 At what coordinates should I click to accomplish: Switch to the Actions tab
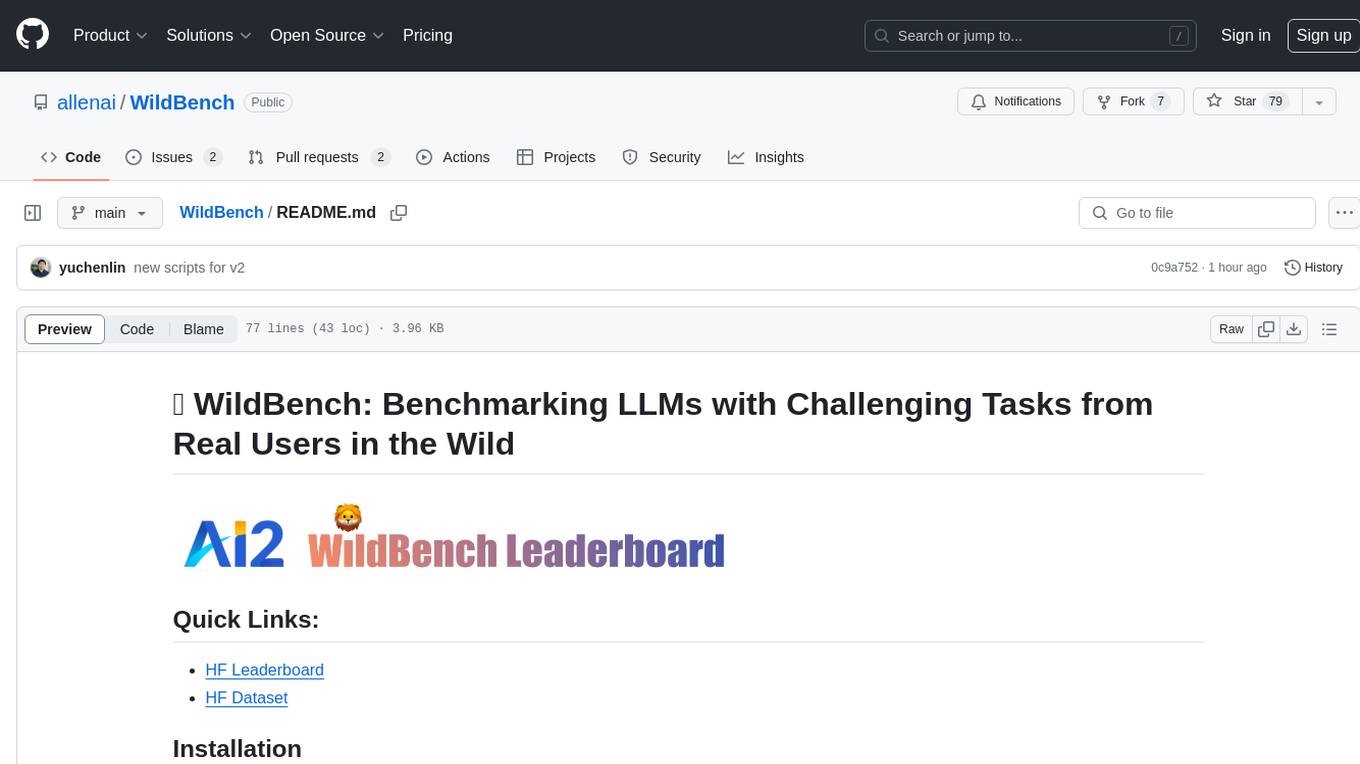point(453,157)
